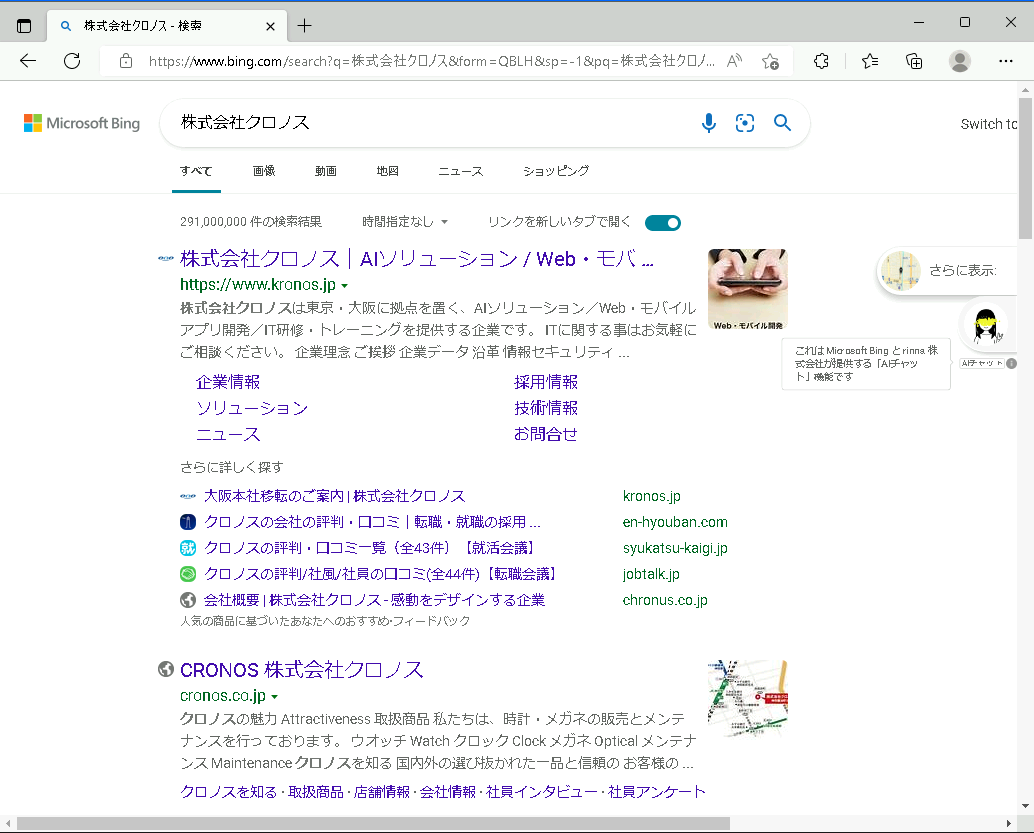Open the CRONOS 株式会社クロノス result title
This screenshot has width=1034, height=833.
point(301,670)
